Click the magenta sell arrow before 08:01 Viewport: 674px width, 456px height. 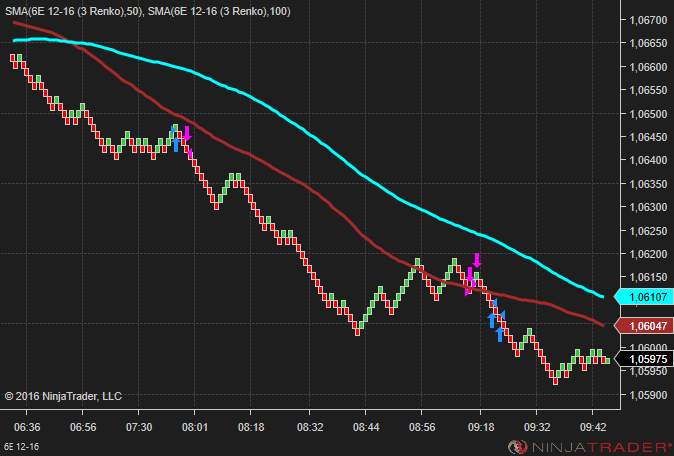[187, 133]
